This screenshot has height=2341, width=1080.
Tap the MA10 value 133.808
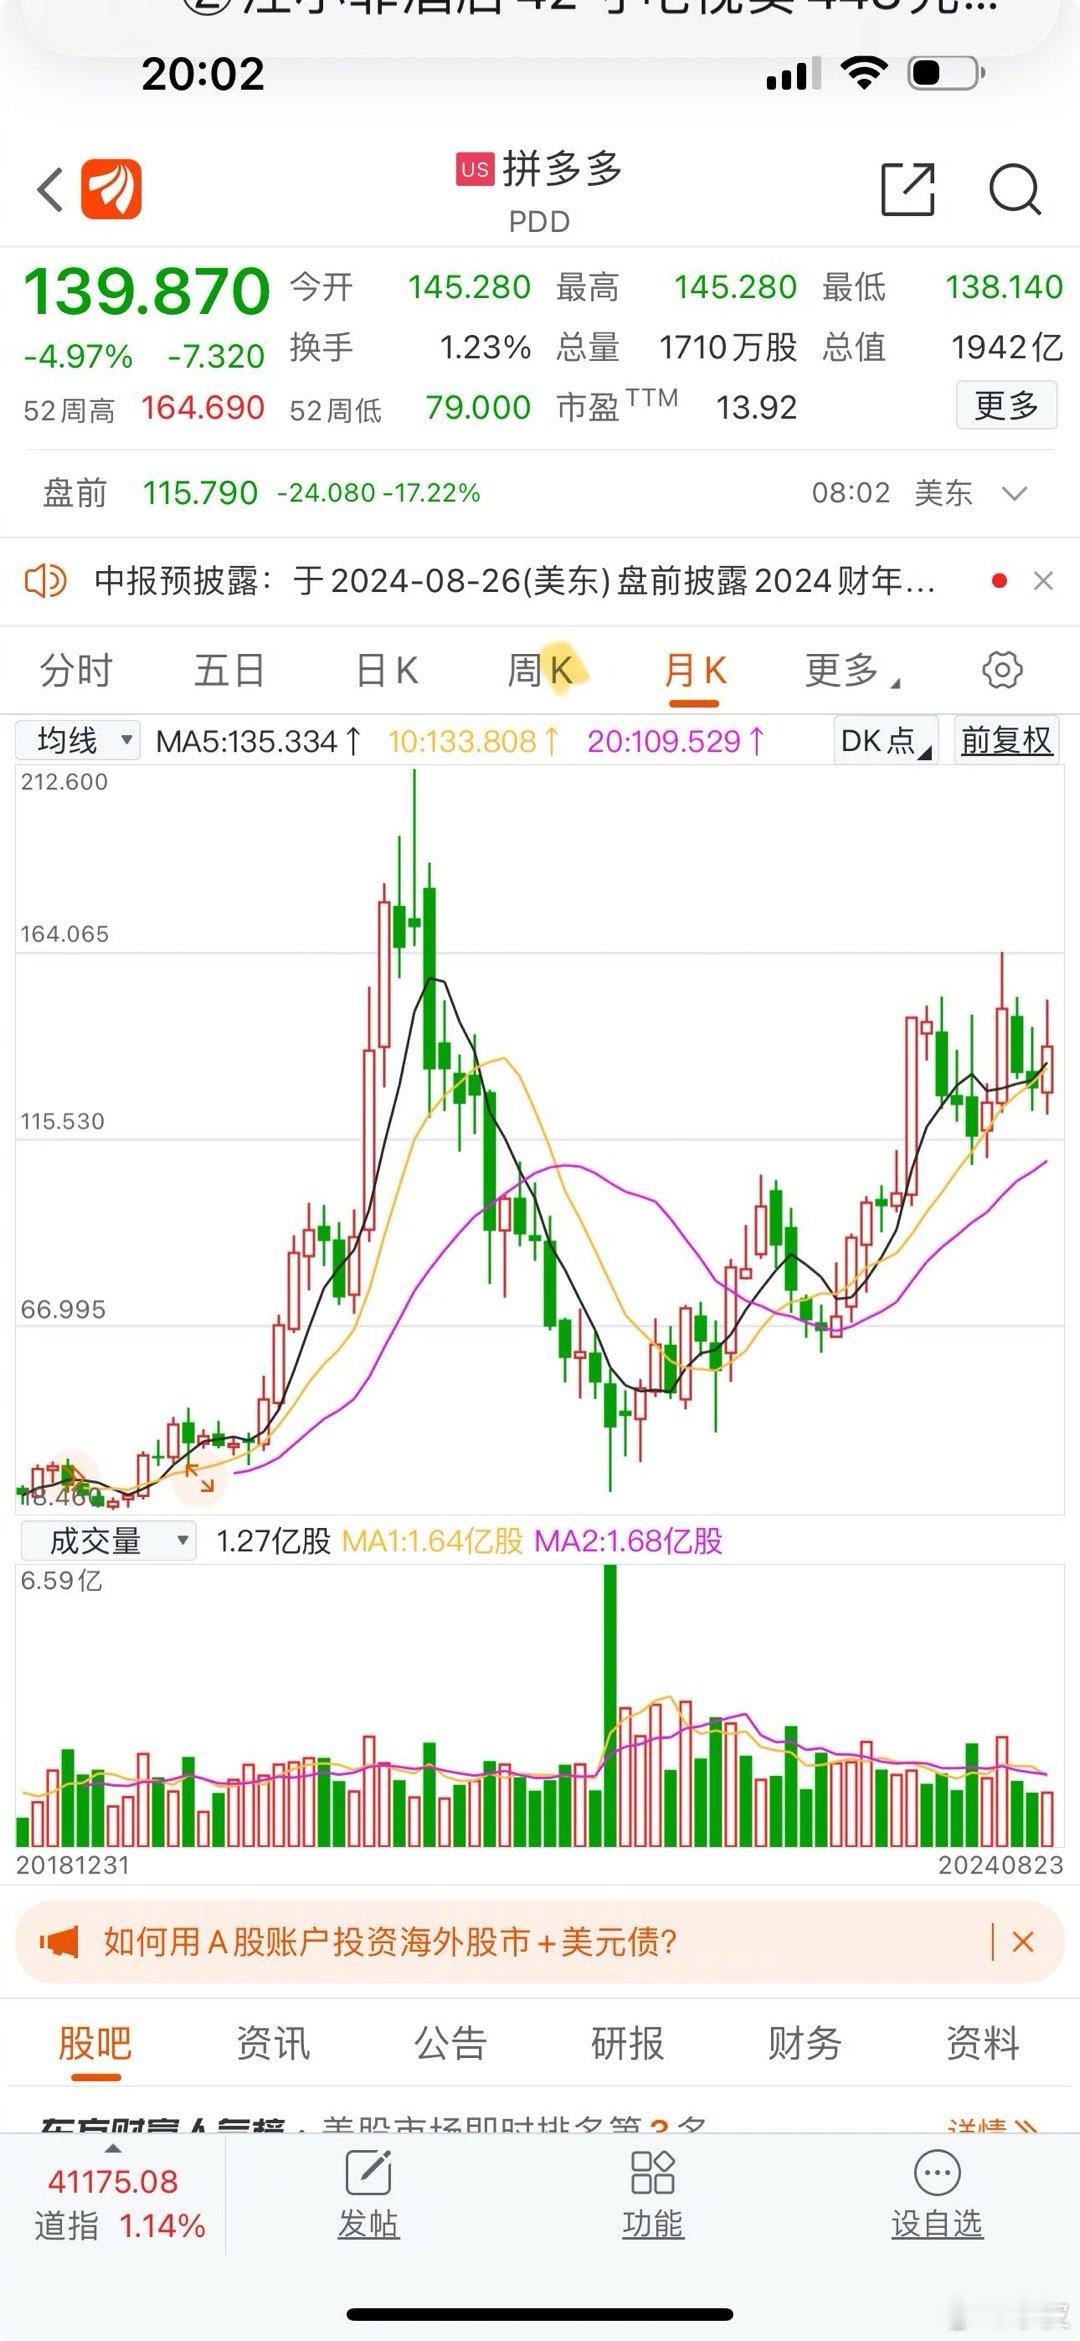click(x=473, y=742)
